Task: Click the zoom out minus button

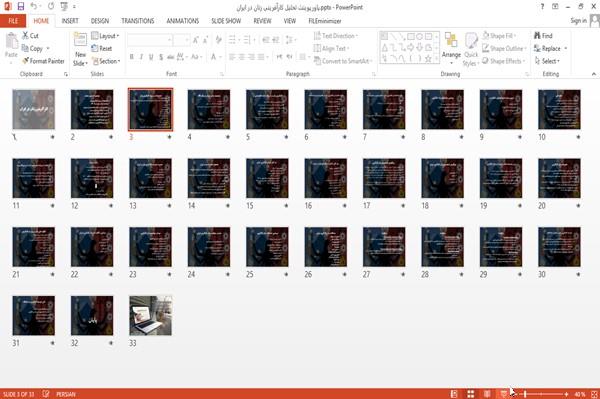Action: [515, 394]
